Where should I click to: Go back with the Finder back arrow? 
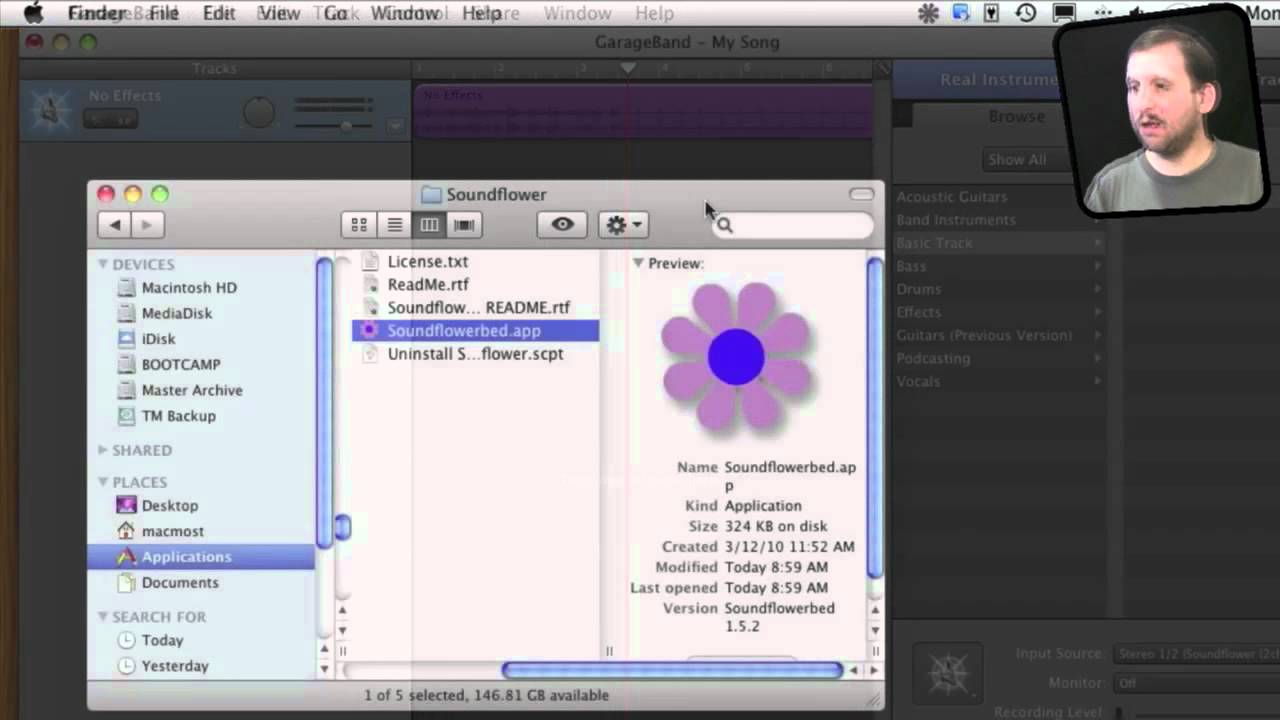click(114, 225)
